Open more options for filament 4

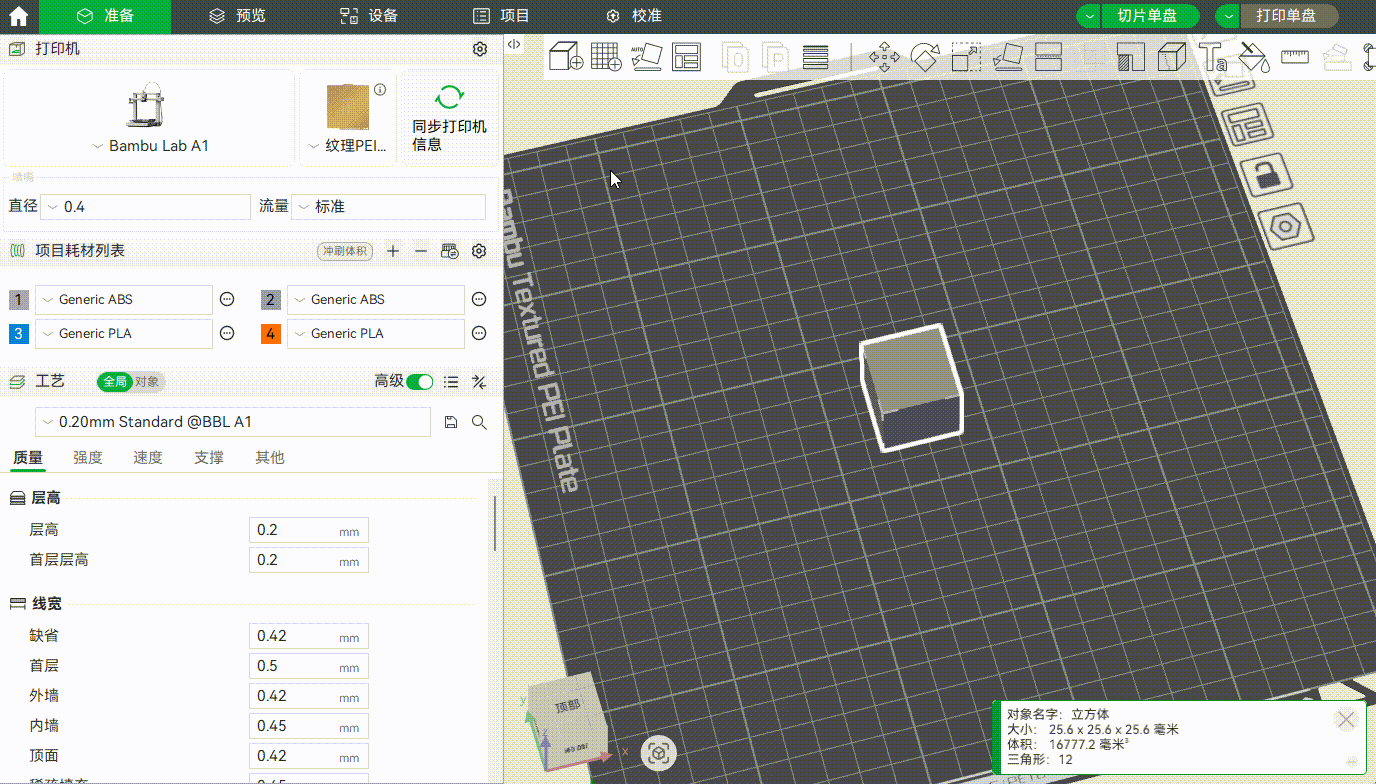479,334
